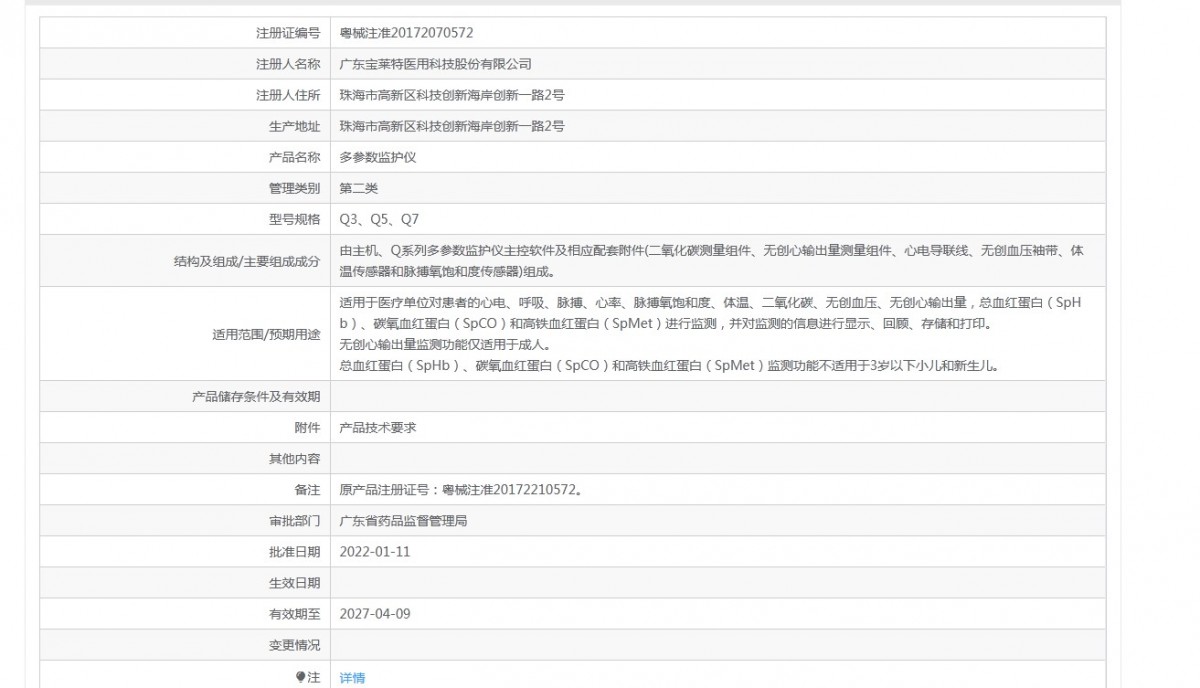Click the 型号规格 row label
The width and height of the screenshot is (1200, 688).
pyautogui.click(x=294, y=219)
